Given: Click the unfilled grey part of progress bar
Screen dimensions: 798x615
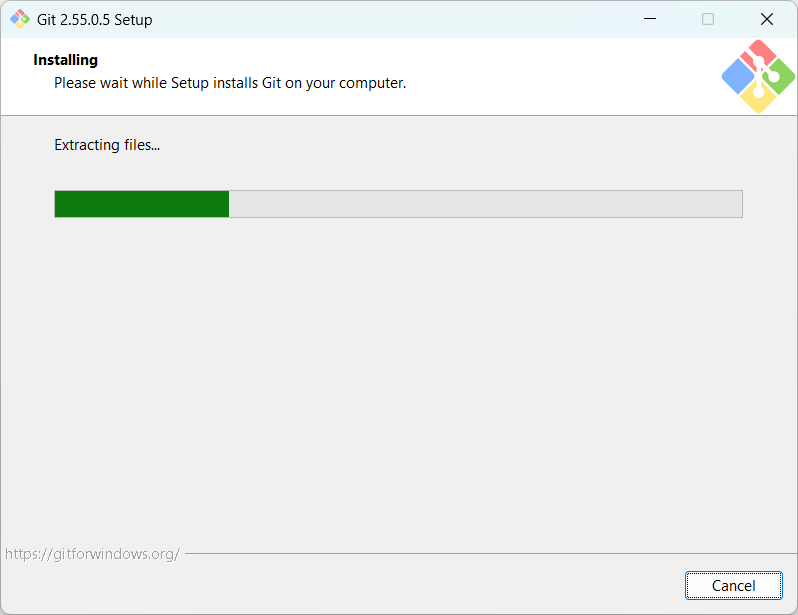Looking at the screenshot, I should point(486,204).
